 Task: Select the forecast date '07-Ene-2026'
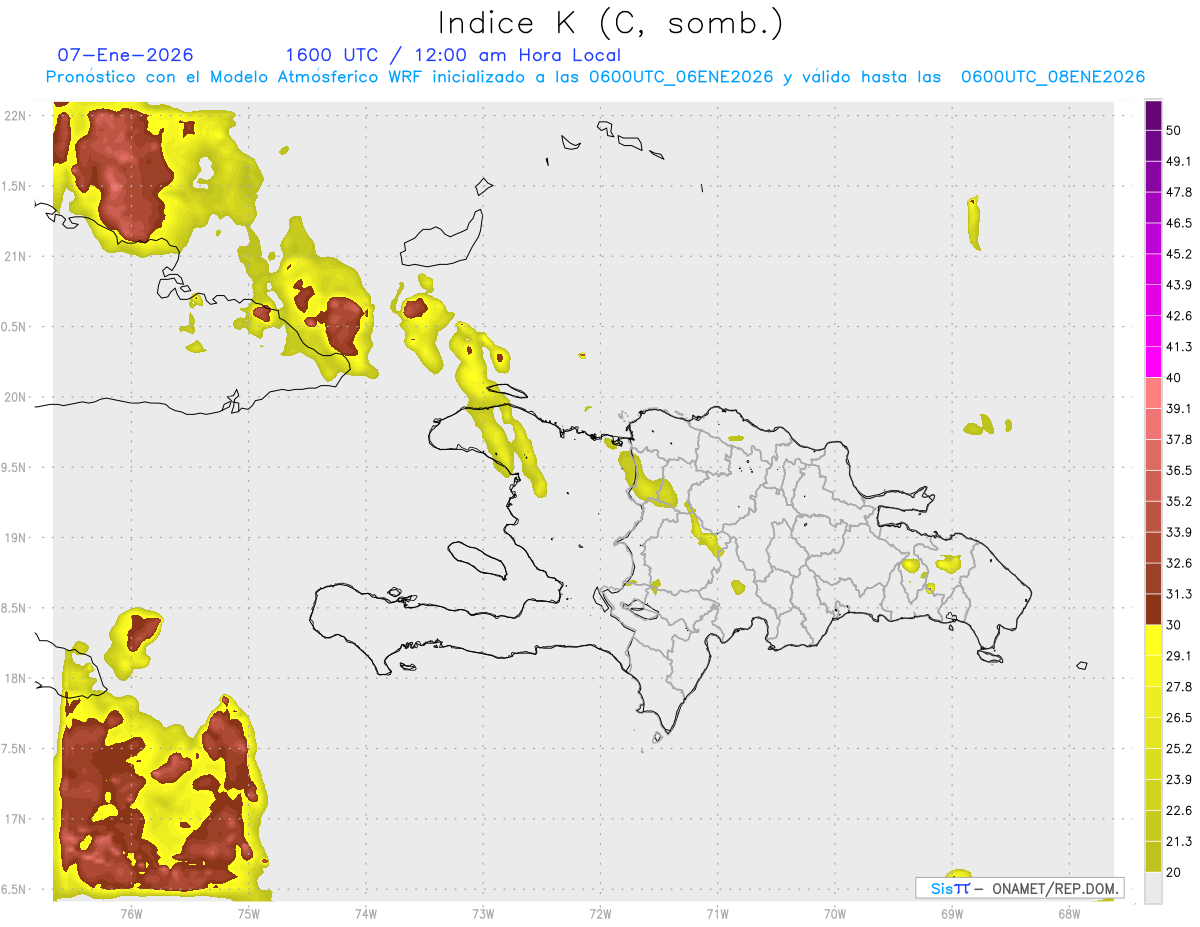(x=126, y=55)
